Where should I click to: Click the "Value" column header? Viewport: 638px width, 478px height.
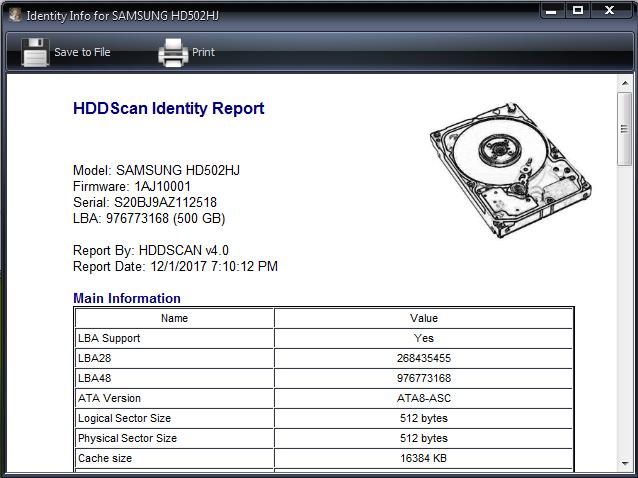tap(424, 318)
